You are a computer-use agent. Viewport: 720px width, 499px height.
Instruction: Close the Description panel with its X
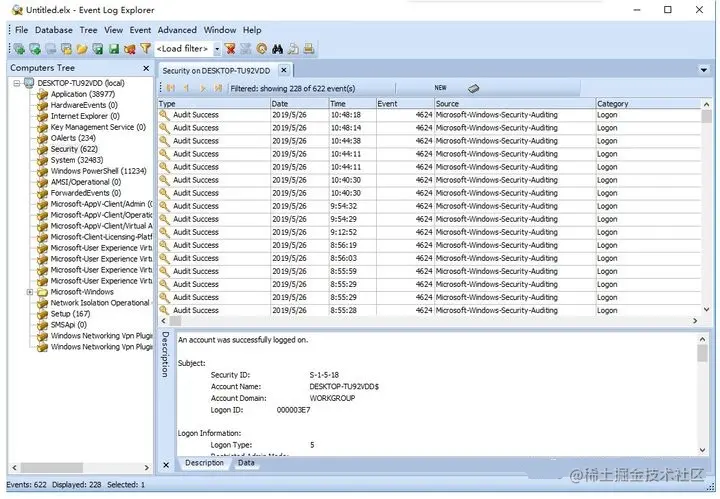click(x=166, y=465)
